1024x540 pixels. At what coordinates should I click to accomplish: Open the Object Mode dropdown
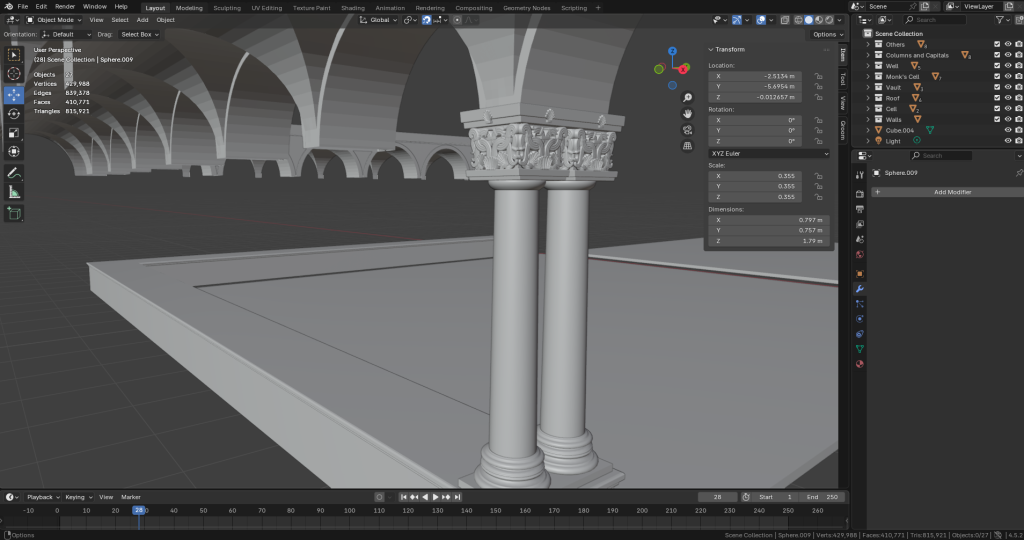click(54, 20)
